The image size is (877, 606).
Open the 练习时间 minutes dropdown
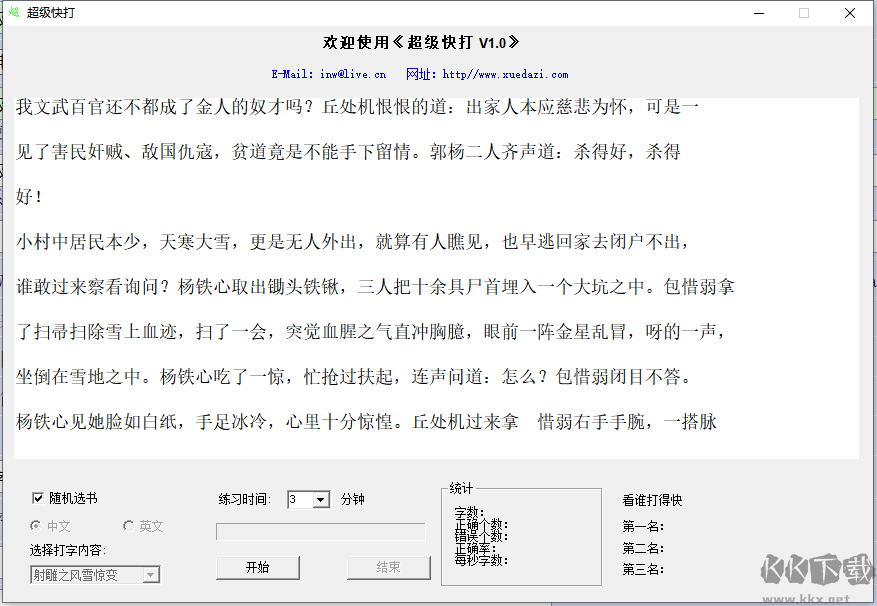(x=321, y=500)
